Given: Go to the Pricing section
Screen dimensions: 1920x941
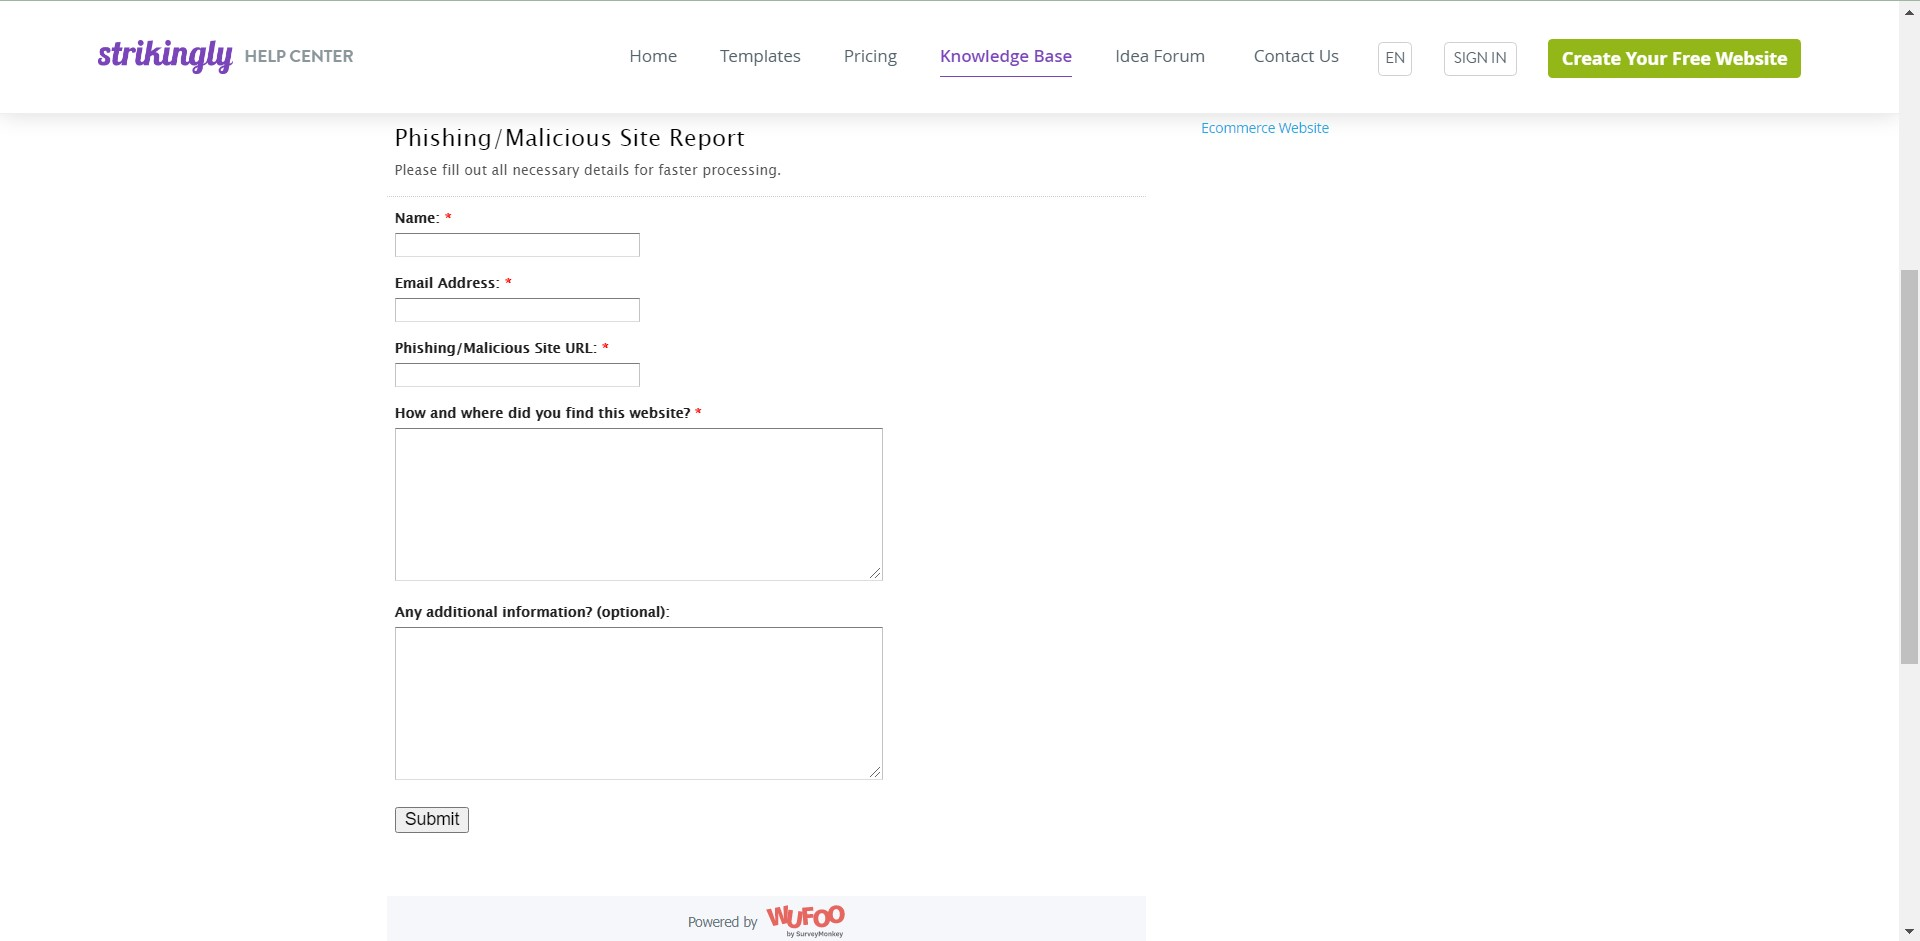Looking at the screenshot, I should coord(869,56).
